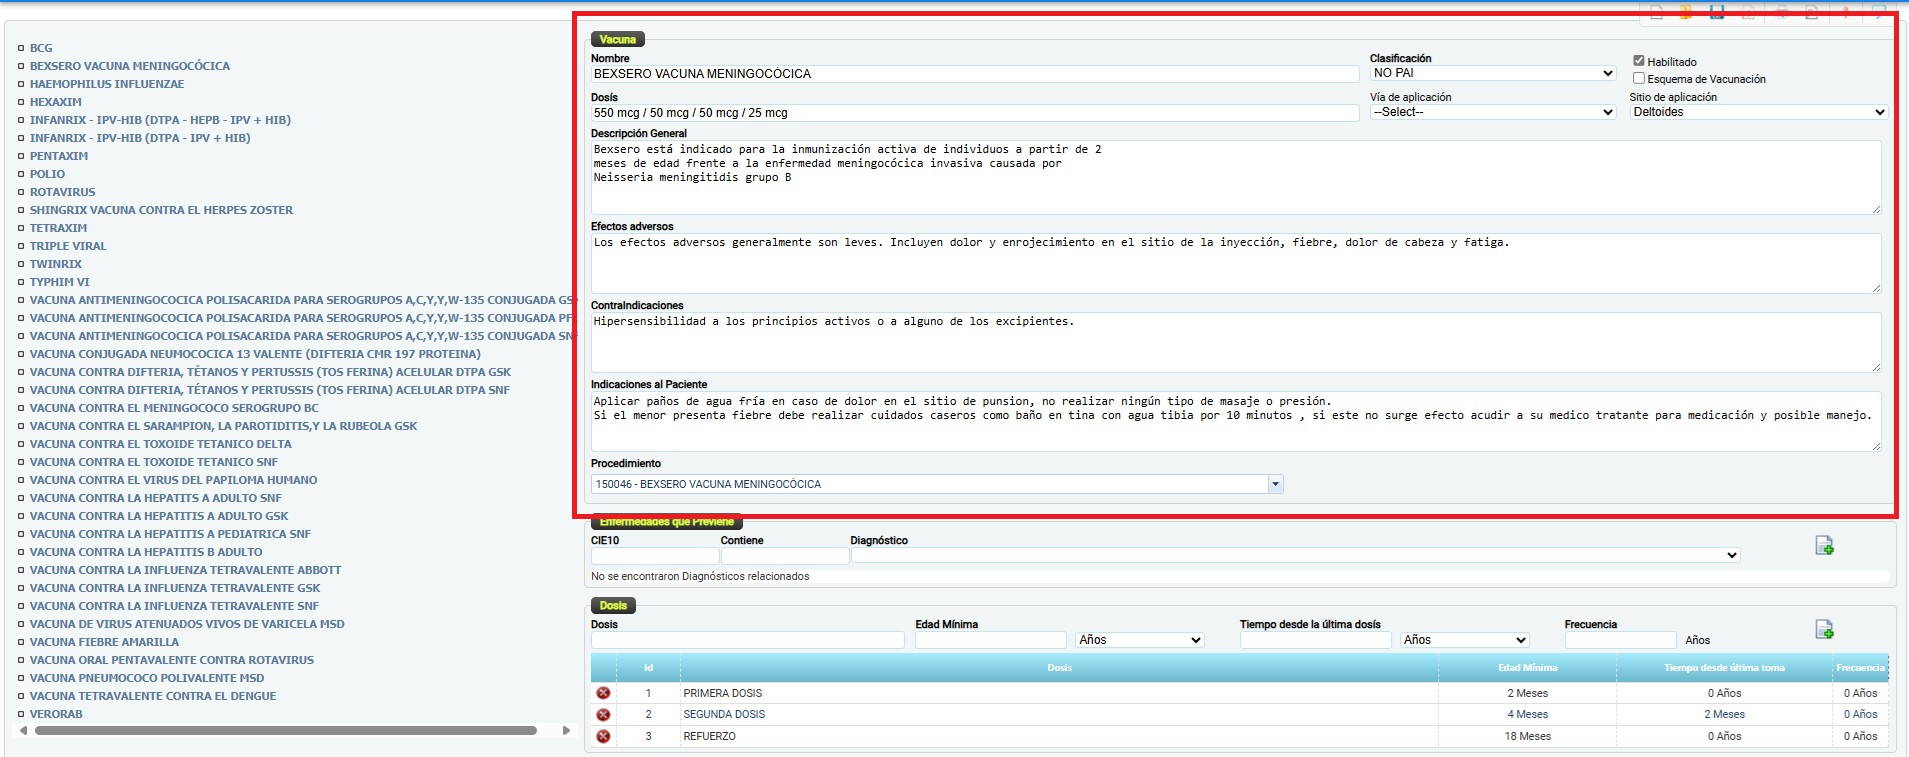Open the Diagnóstico dropdown
The width and height of the screenshot is (1909, 757).
(1295, 555)
